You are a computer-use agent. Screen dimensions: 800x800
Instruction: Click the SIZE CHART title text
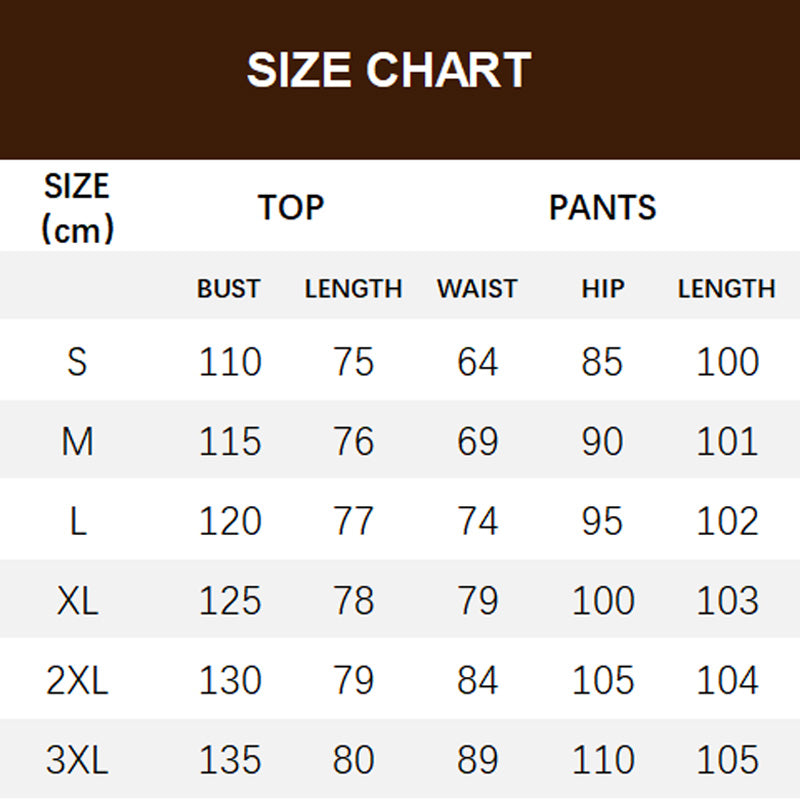pyautogui.click(x=388, y=71)
